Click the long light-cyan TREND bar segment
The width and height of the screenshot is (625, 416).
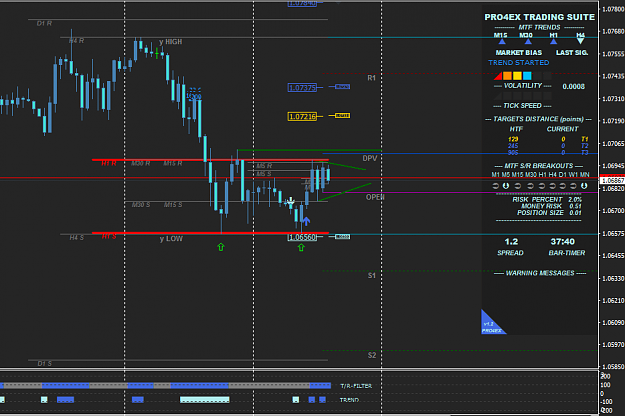[x=205, y=400]
